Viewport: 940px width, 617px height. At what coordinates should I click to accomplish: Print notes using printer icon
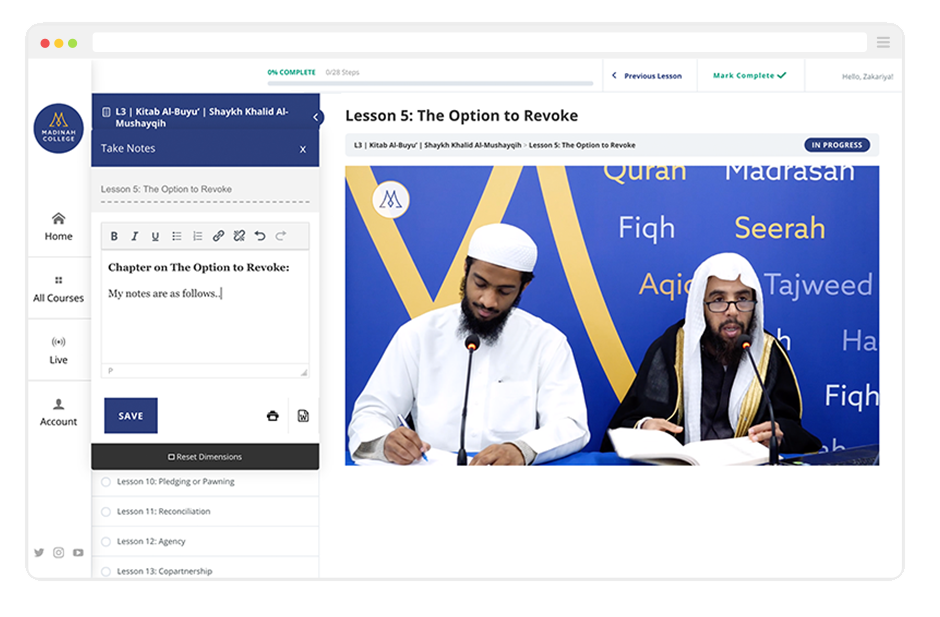pyautogui.click(x=273, y=416)
